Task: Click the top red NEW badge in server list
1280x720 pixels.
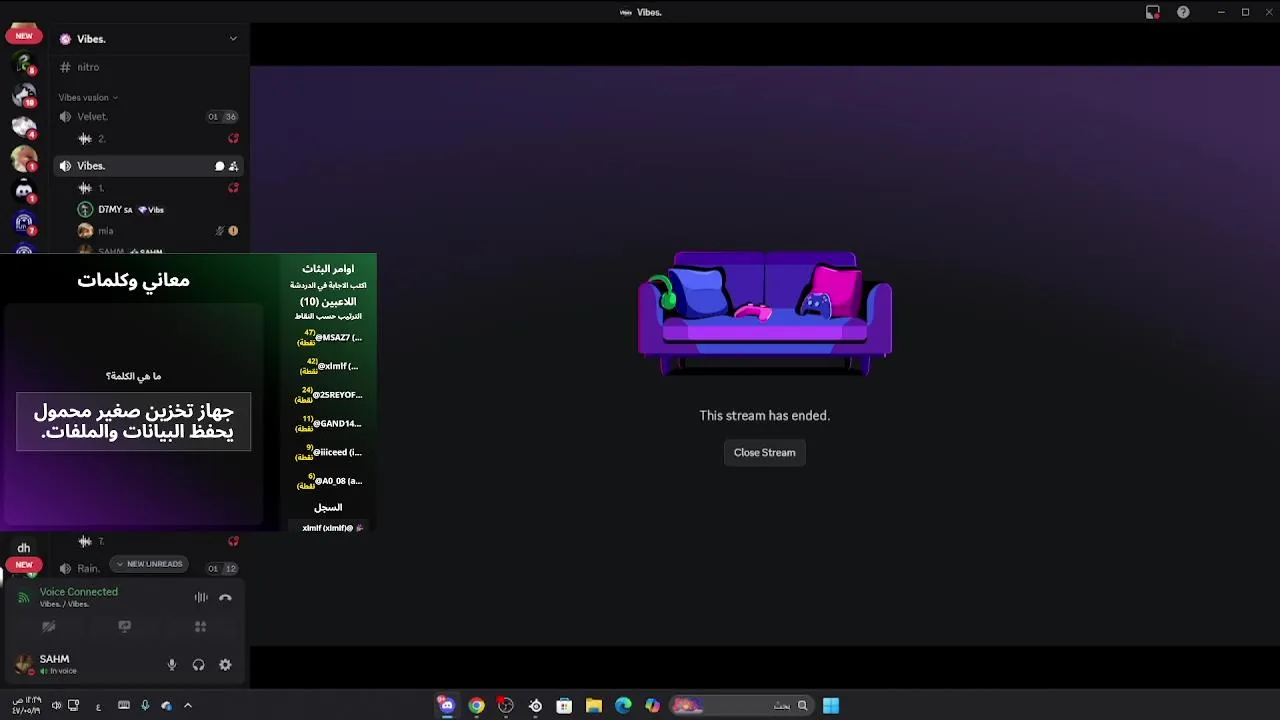Action: 24,36
